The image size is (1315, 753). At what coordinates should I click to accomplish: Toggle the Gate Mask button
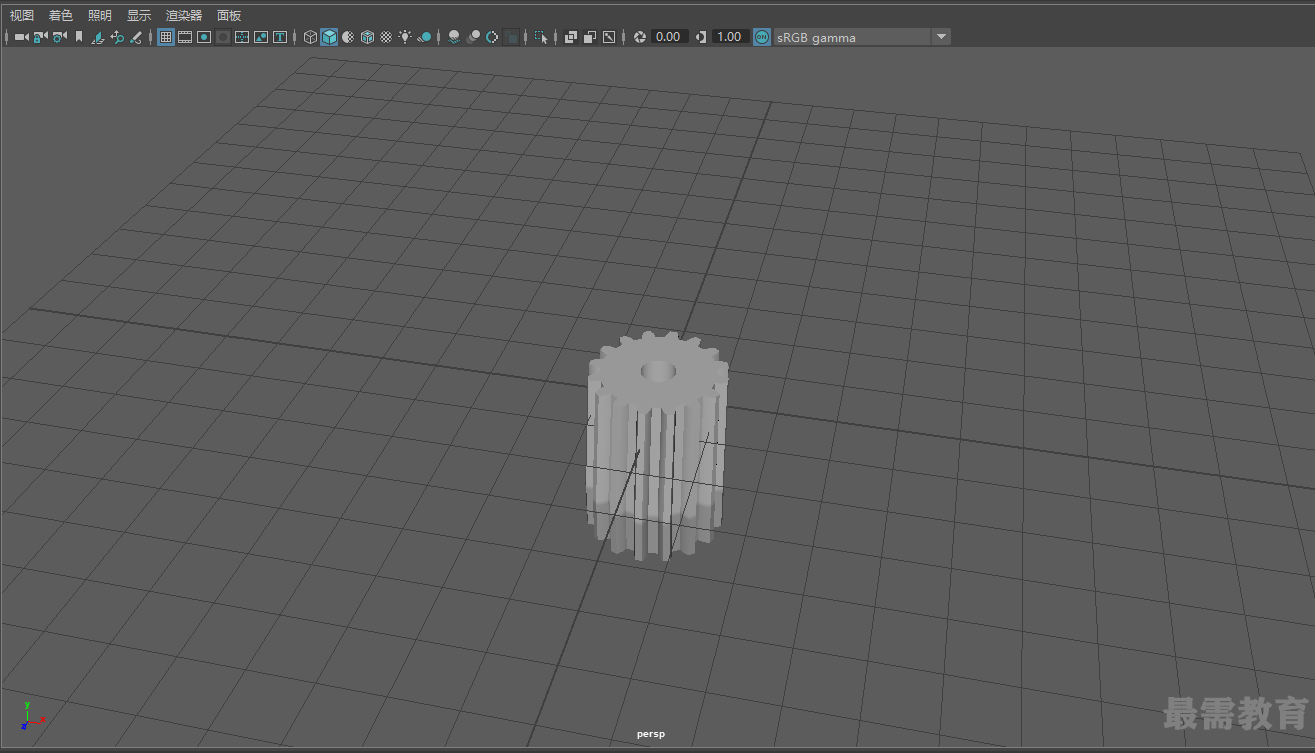pyautogui.click(x=223, y=37)
